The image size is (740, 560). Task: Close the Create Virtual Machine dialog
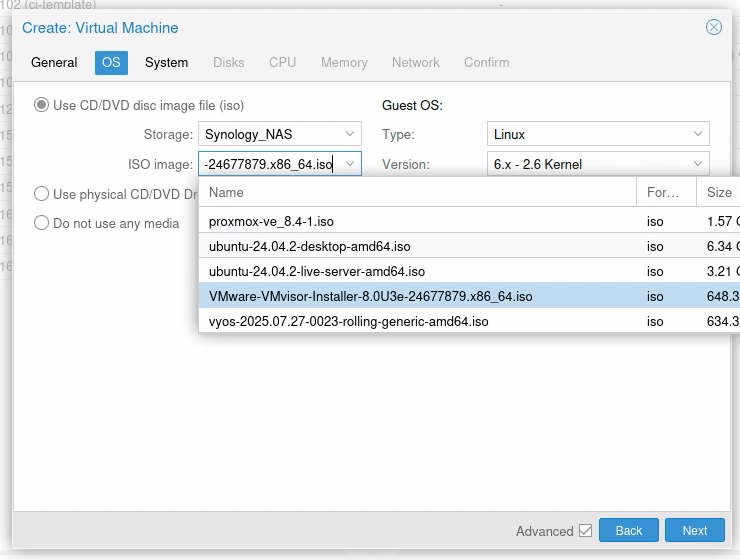coord(714,27)
